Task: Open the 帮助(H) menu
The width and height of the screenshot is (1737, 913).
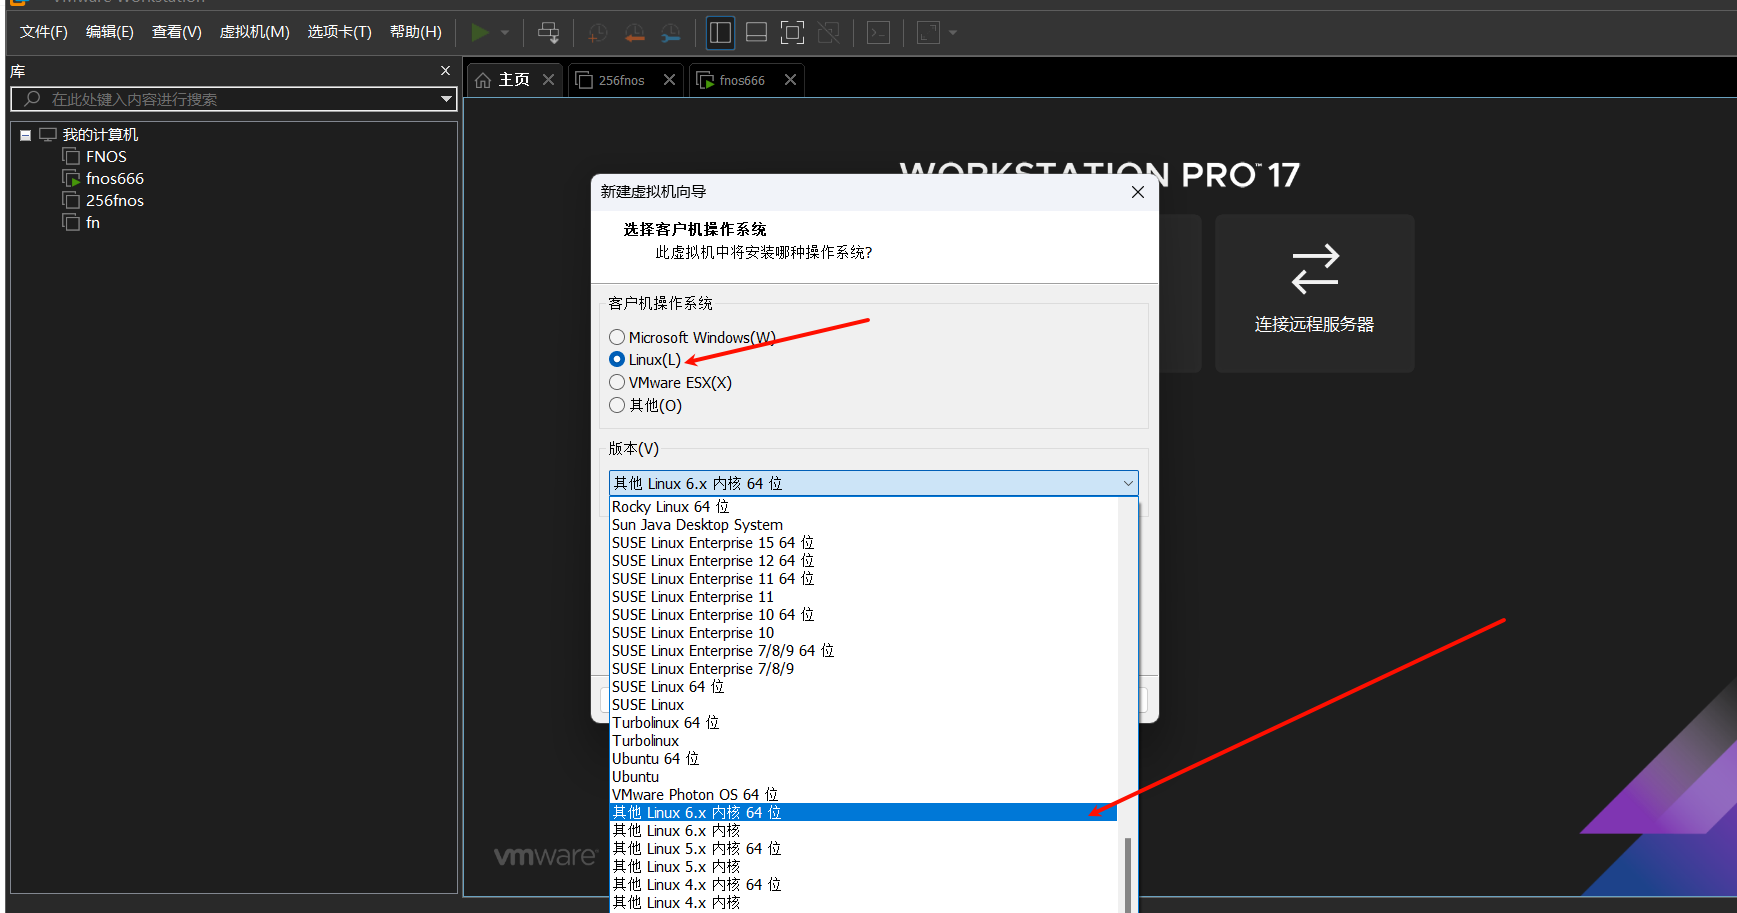Action: [416, 32]
